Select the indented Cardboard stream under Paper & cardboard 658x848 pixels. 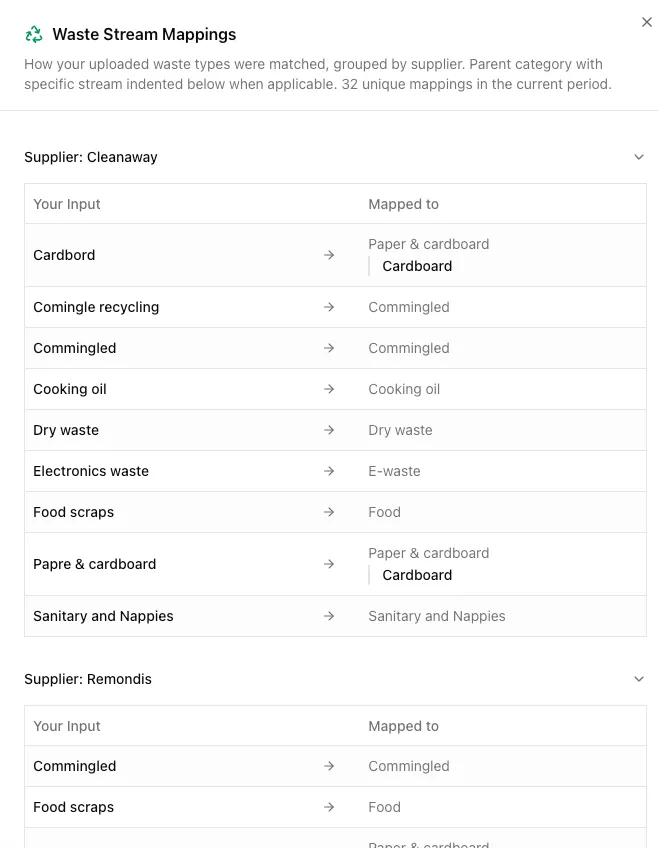[417, 266]
